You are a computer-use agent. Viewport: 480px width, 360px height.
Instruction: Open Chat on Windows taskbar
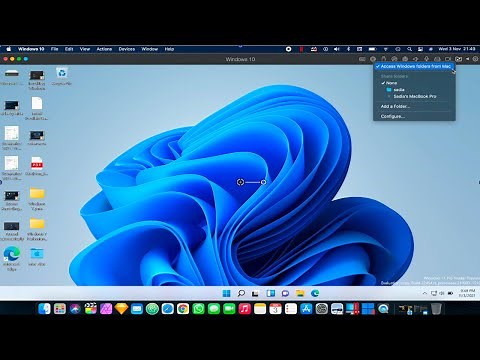[x=285, y=293]
